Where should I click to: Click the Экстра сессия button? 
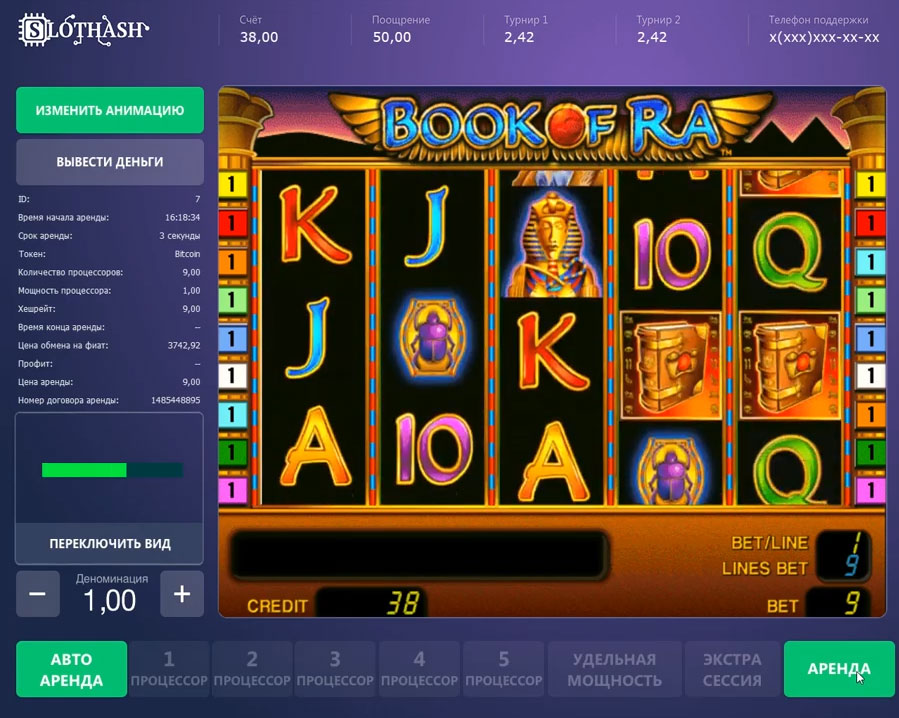point(732,669)
